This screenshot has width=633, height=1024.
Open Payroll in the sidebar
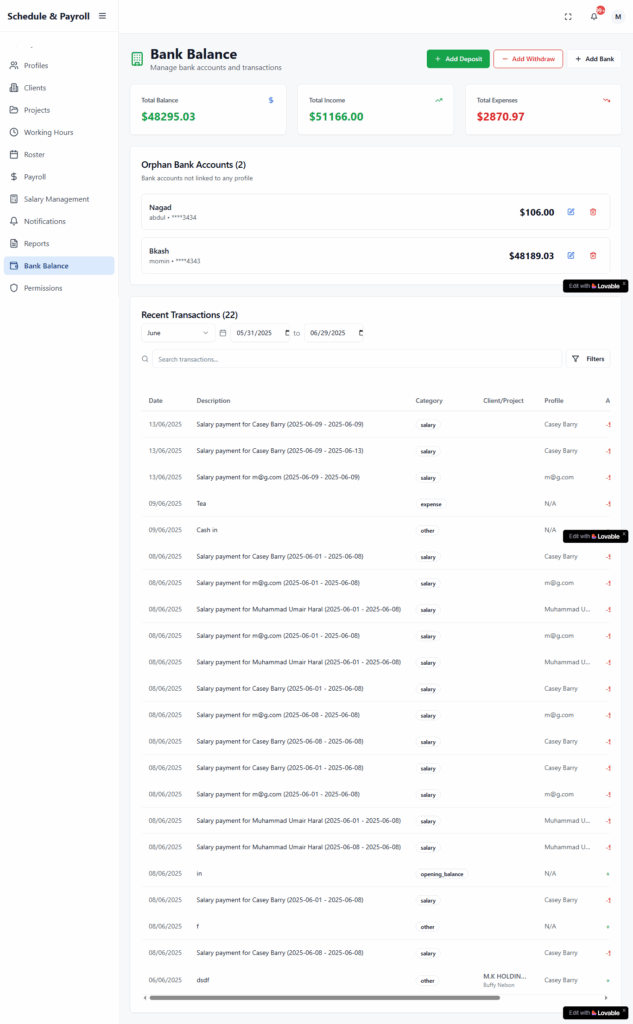(35, 177)
